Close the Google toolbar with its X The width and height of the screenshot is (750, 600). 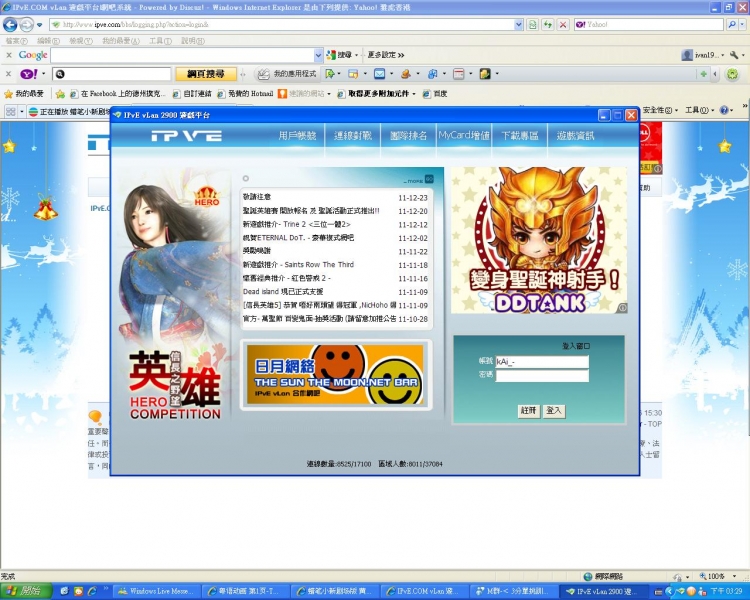pyautogui.click(x=9, y=55)
